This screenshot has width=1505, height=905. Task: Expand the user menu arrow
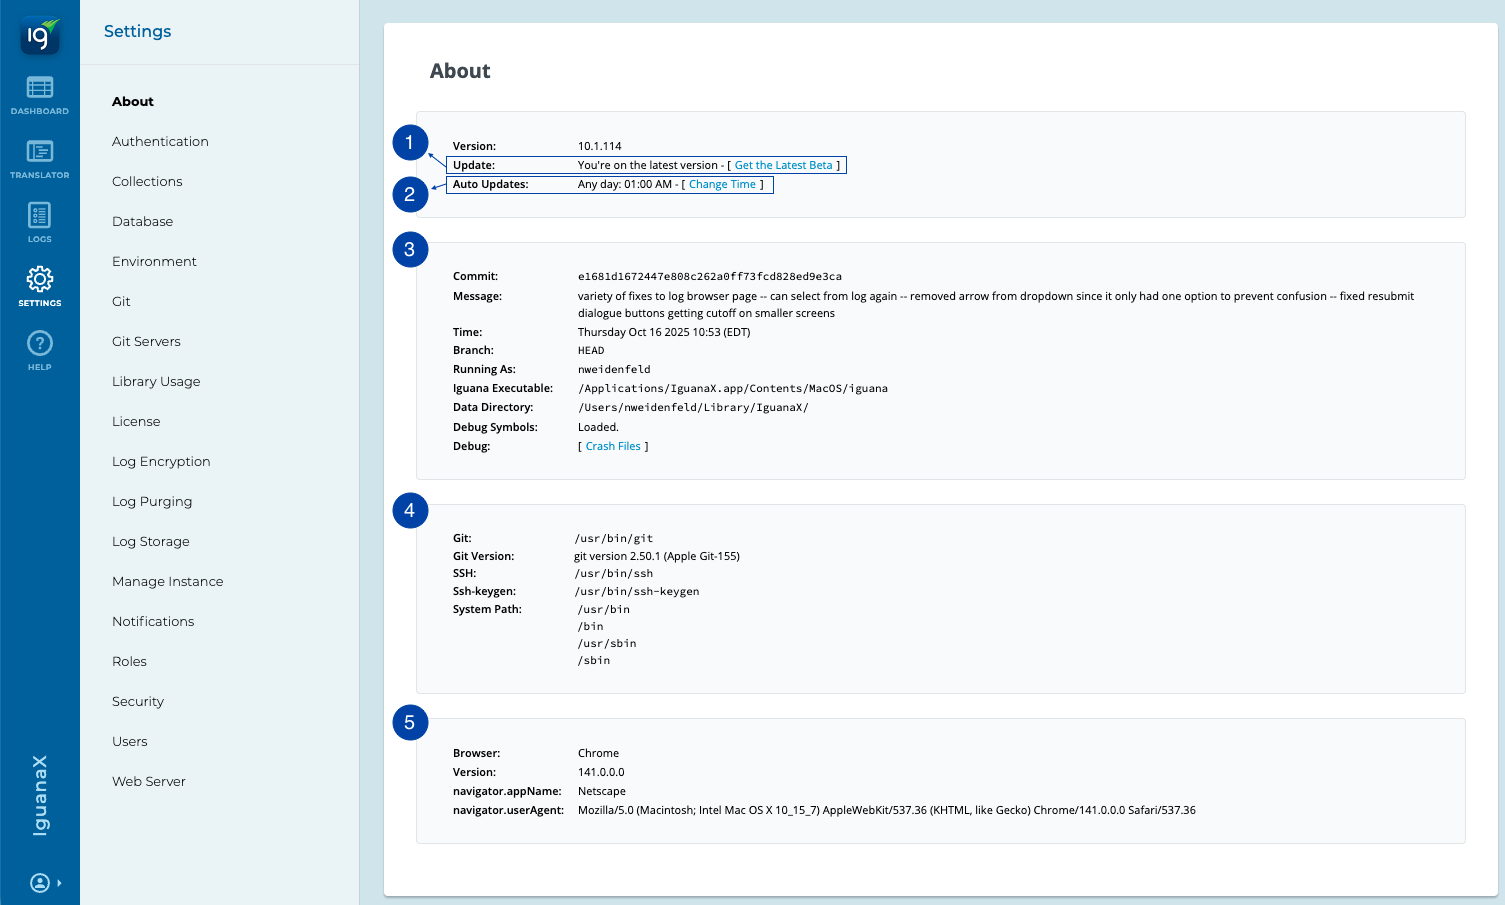(60, 883)
